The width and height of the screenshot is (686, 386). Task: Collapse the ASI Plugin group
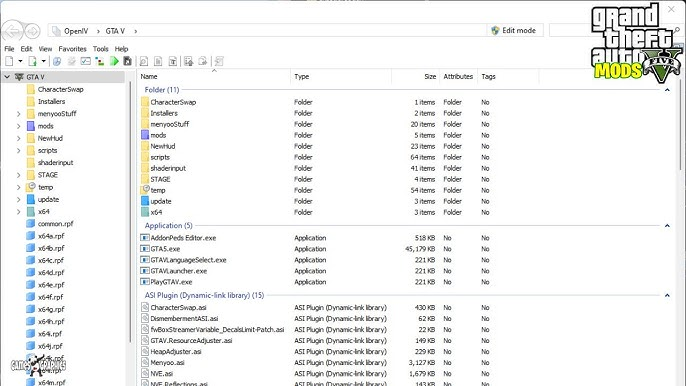(667, 295)
